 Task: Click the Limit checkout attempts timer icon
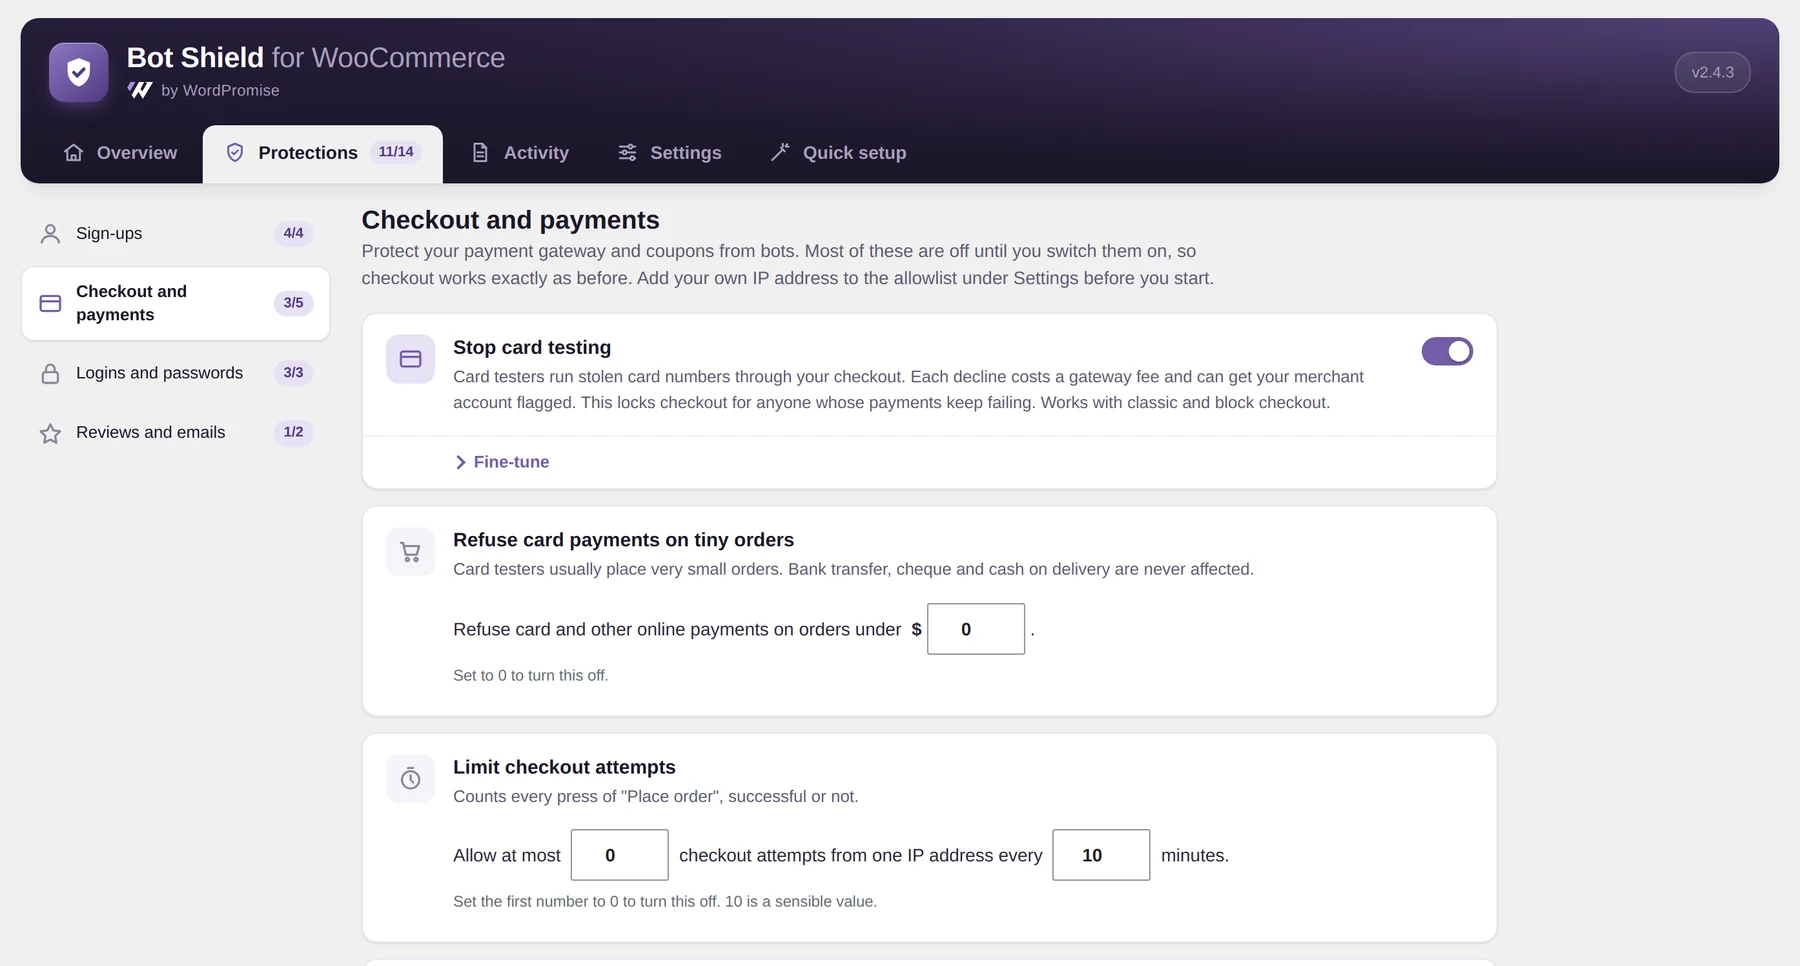click(411, 779)
